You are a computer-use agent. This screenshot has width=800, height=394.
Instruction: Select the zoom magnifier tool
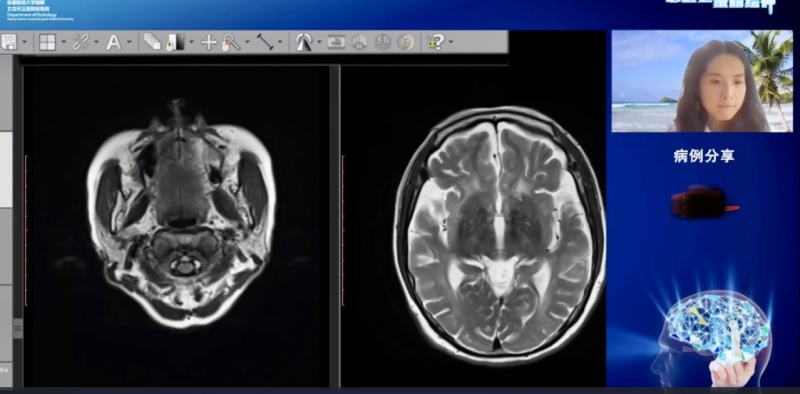tap(231, 42)
